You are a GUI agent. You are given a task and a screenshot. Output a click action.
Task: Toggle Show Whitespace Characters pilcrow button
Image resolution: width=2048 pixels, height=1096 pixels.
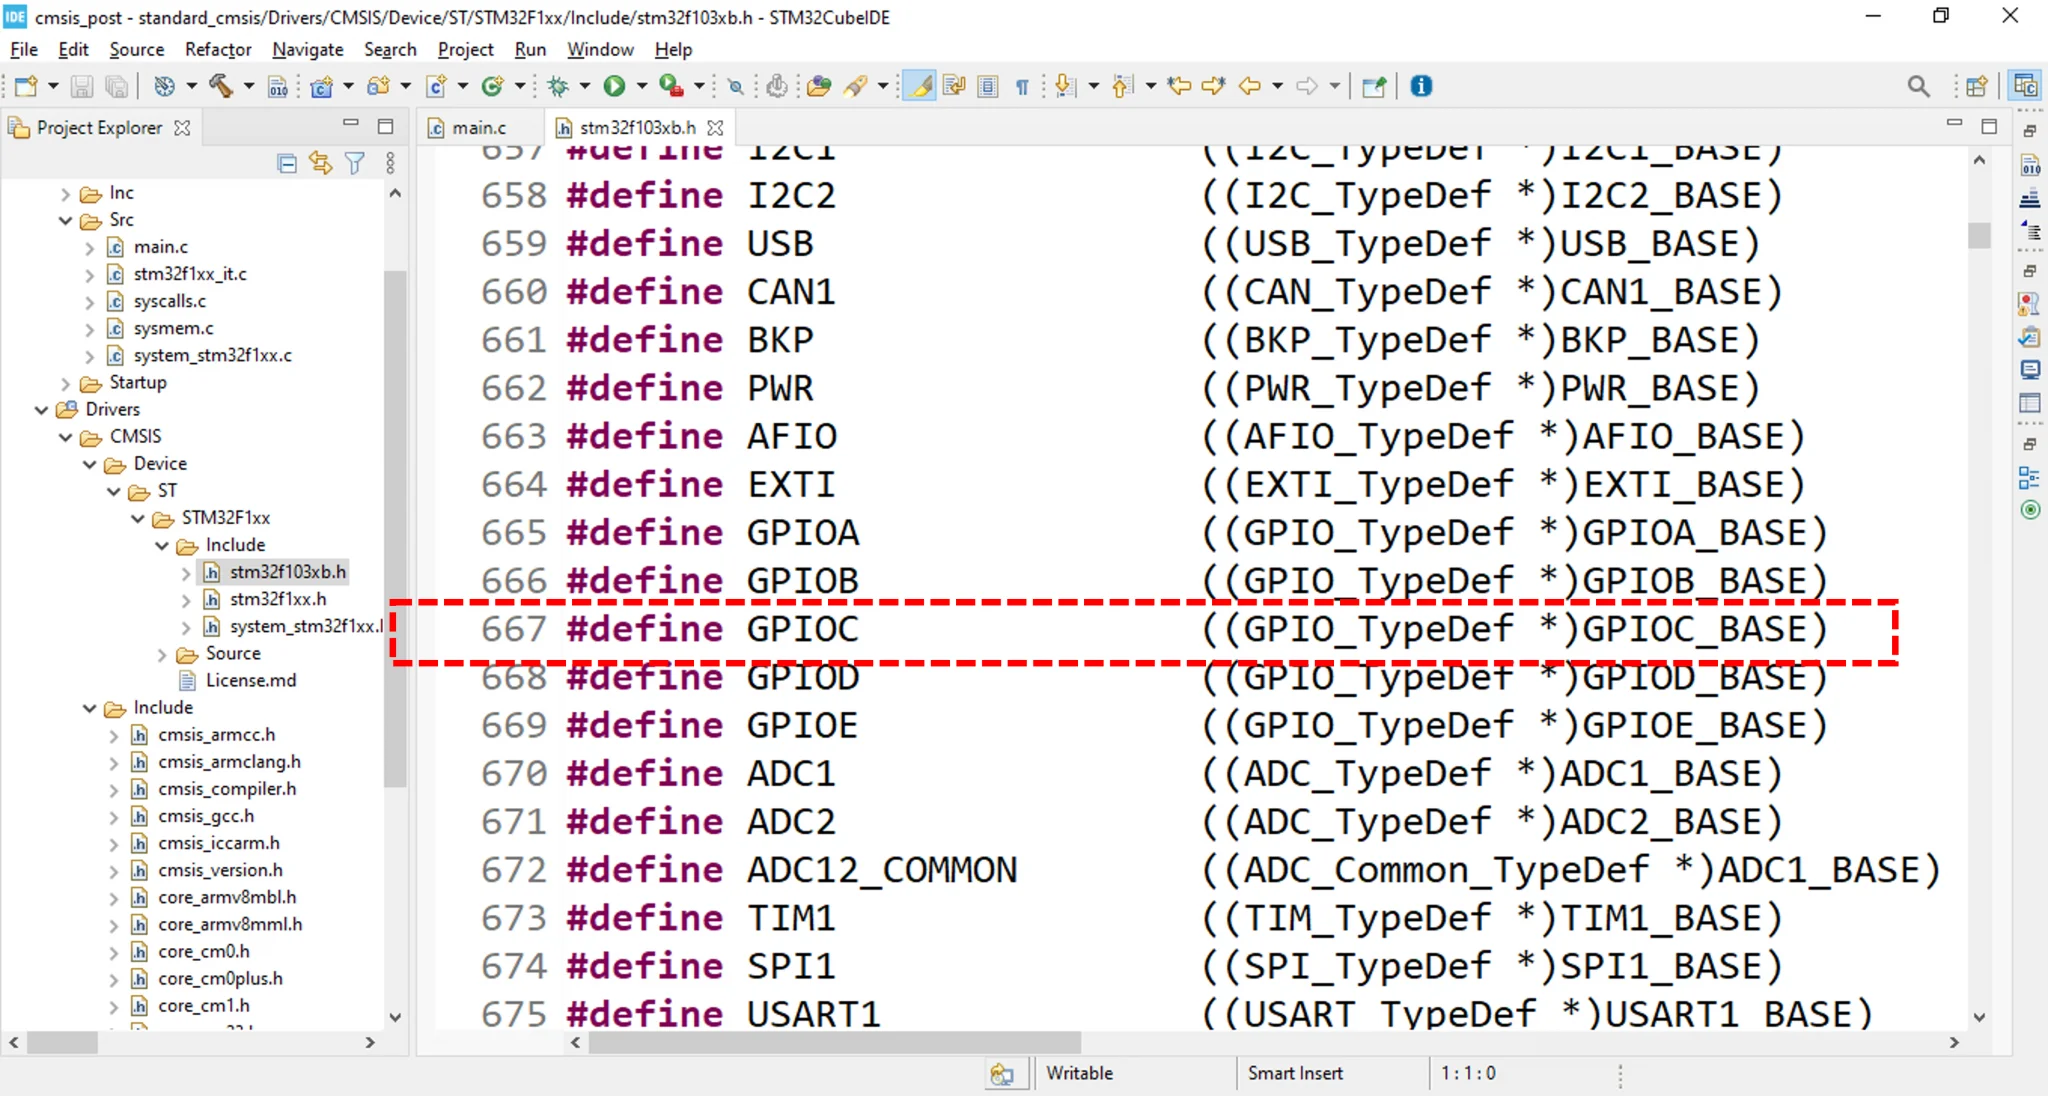point(1022,86)
